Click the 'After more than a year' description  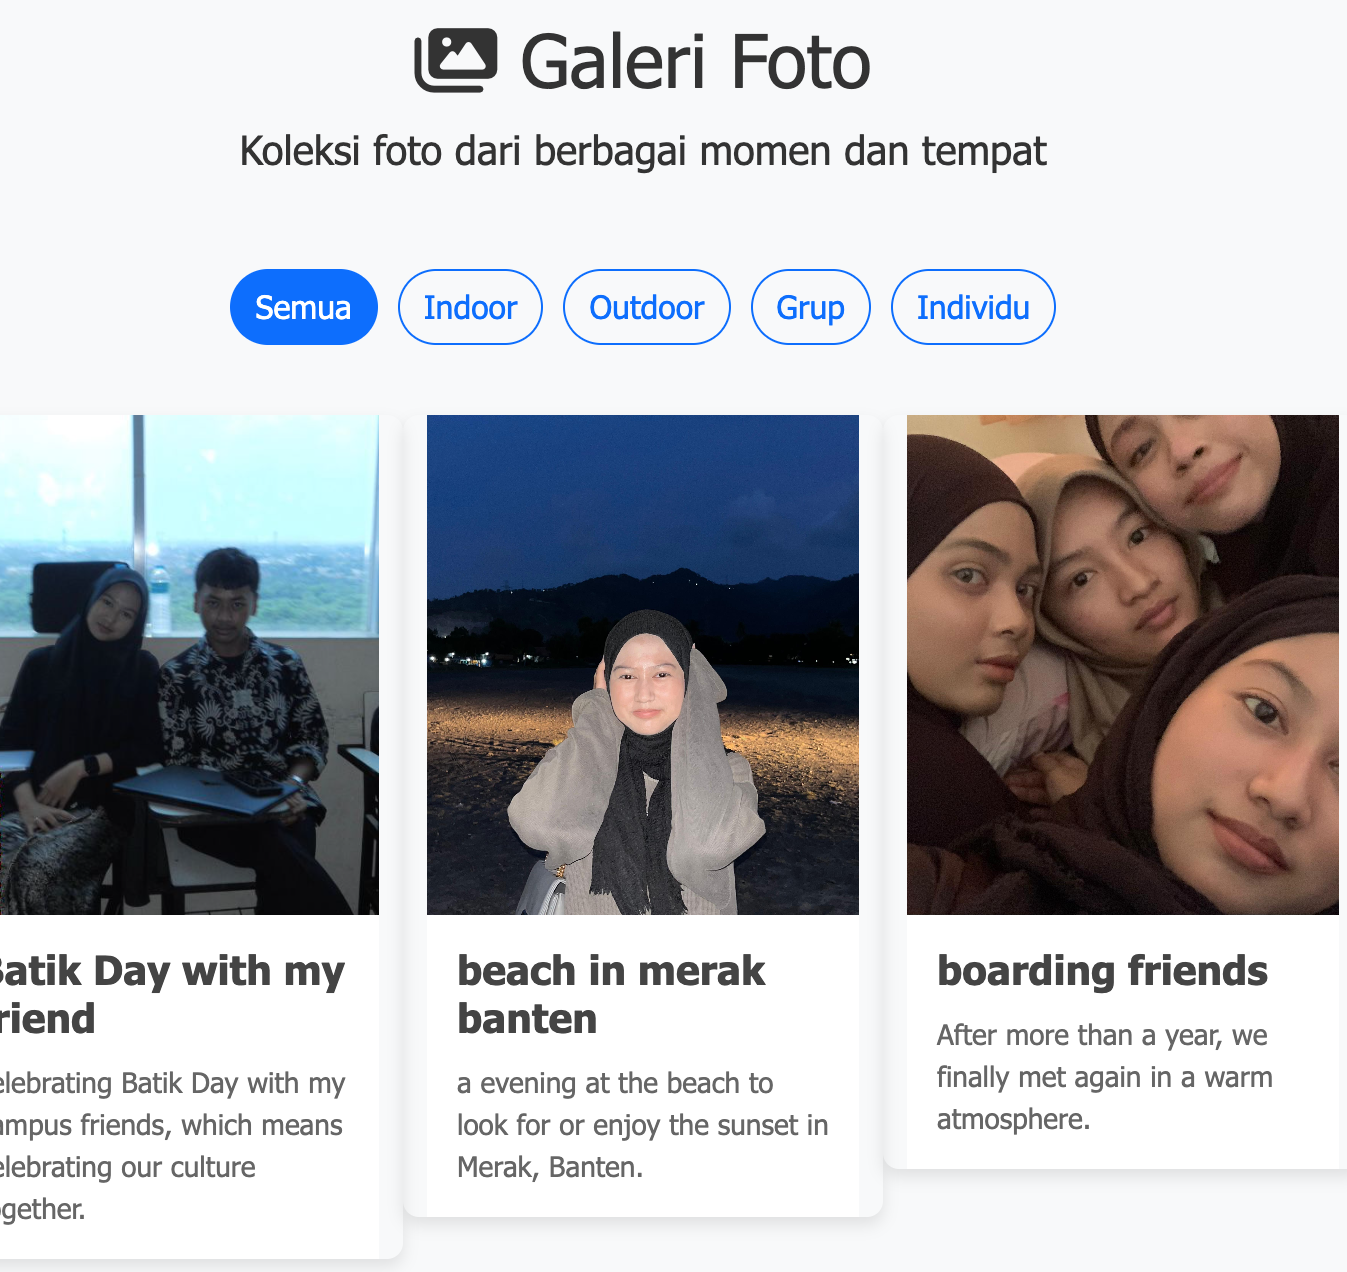tap(1105, 1077)
